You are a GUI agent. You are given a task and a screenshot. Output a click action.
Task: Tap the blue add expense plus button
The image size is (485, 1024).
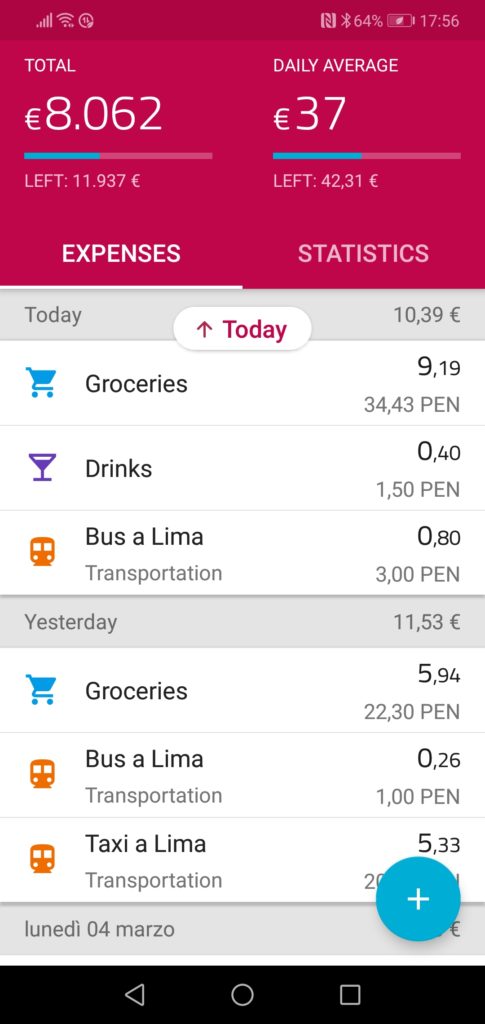tap(418, 899)
